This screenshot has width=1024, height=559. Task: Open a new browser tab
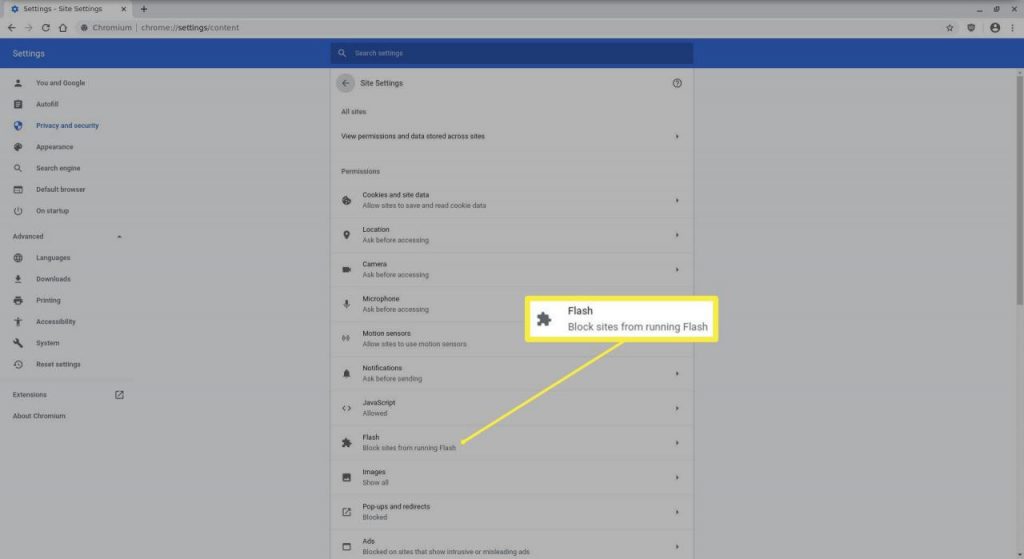click(x=144, y=9)
